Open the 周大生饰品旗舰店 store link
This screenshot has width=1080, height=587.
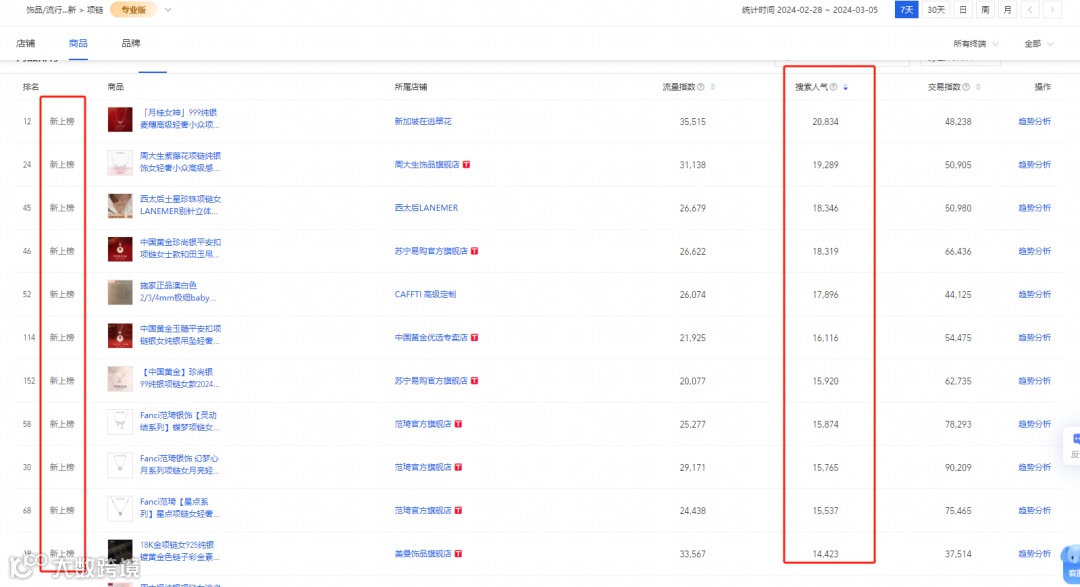(x=427, y=165)
